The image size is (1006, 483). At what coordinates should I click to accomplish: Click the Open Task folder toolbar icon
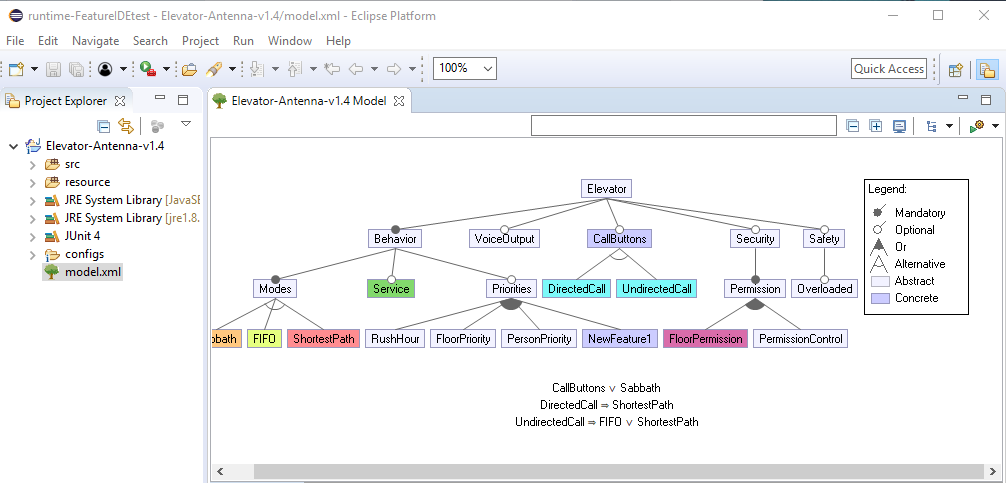(189, 69)
